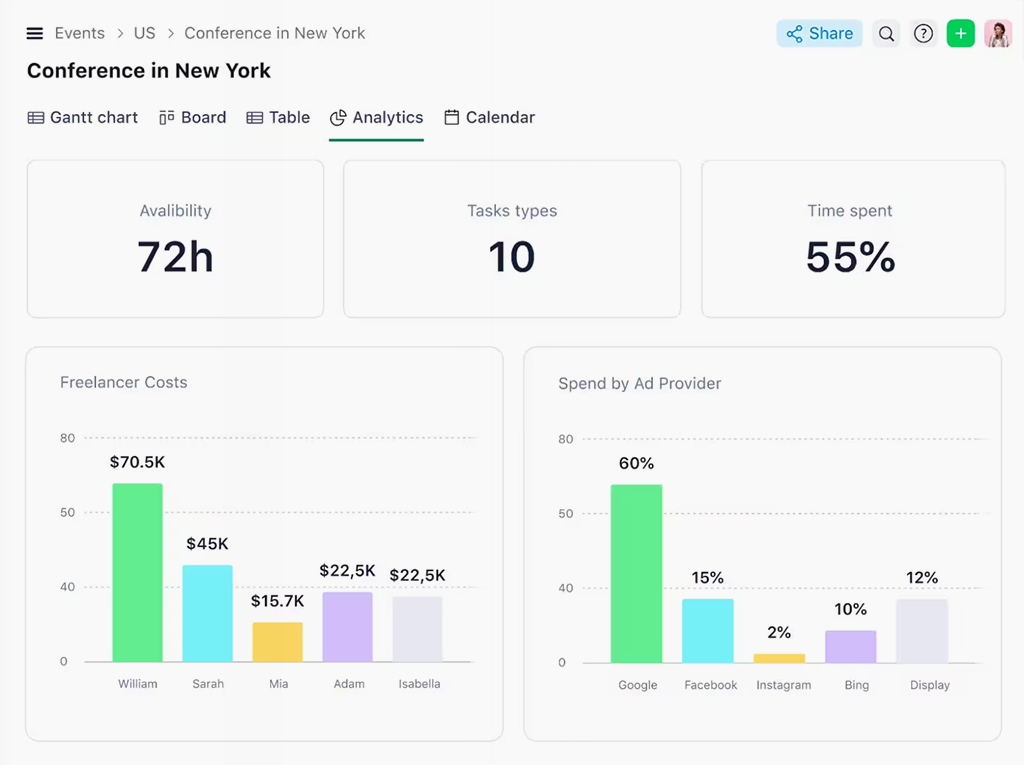Image resolution: width=1024 pixels, height=765 pixels.
Task: Click the Isabella axis label
Action: coord(419,684)
